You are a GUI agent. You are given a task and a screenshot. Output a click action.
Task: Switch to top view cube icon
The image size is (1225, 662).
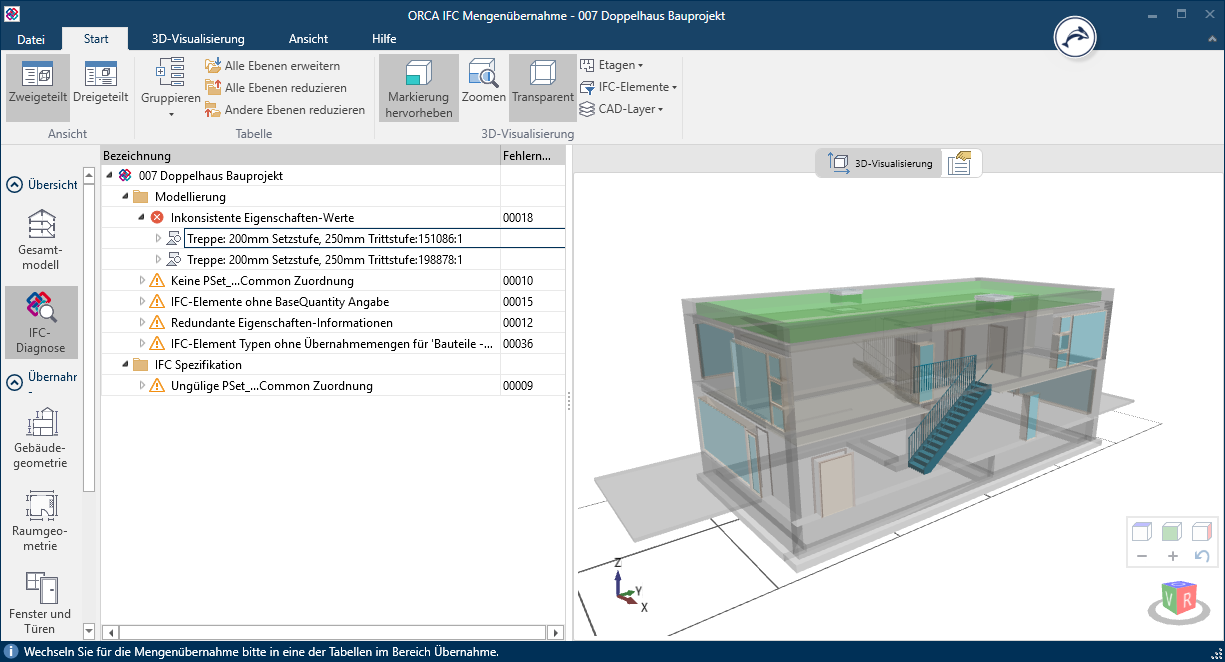click(1140, 531)
